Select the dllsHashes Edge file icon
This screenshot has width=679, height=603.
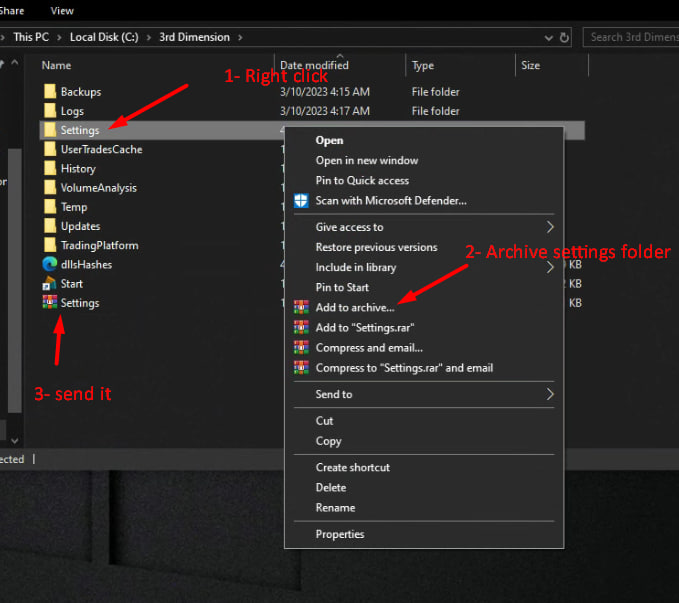click(49, 264)
